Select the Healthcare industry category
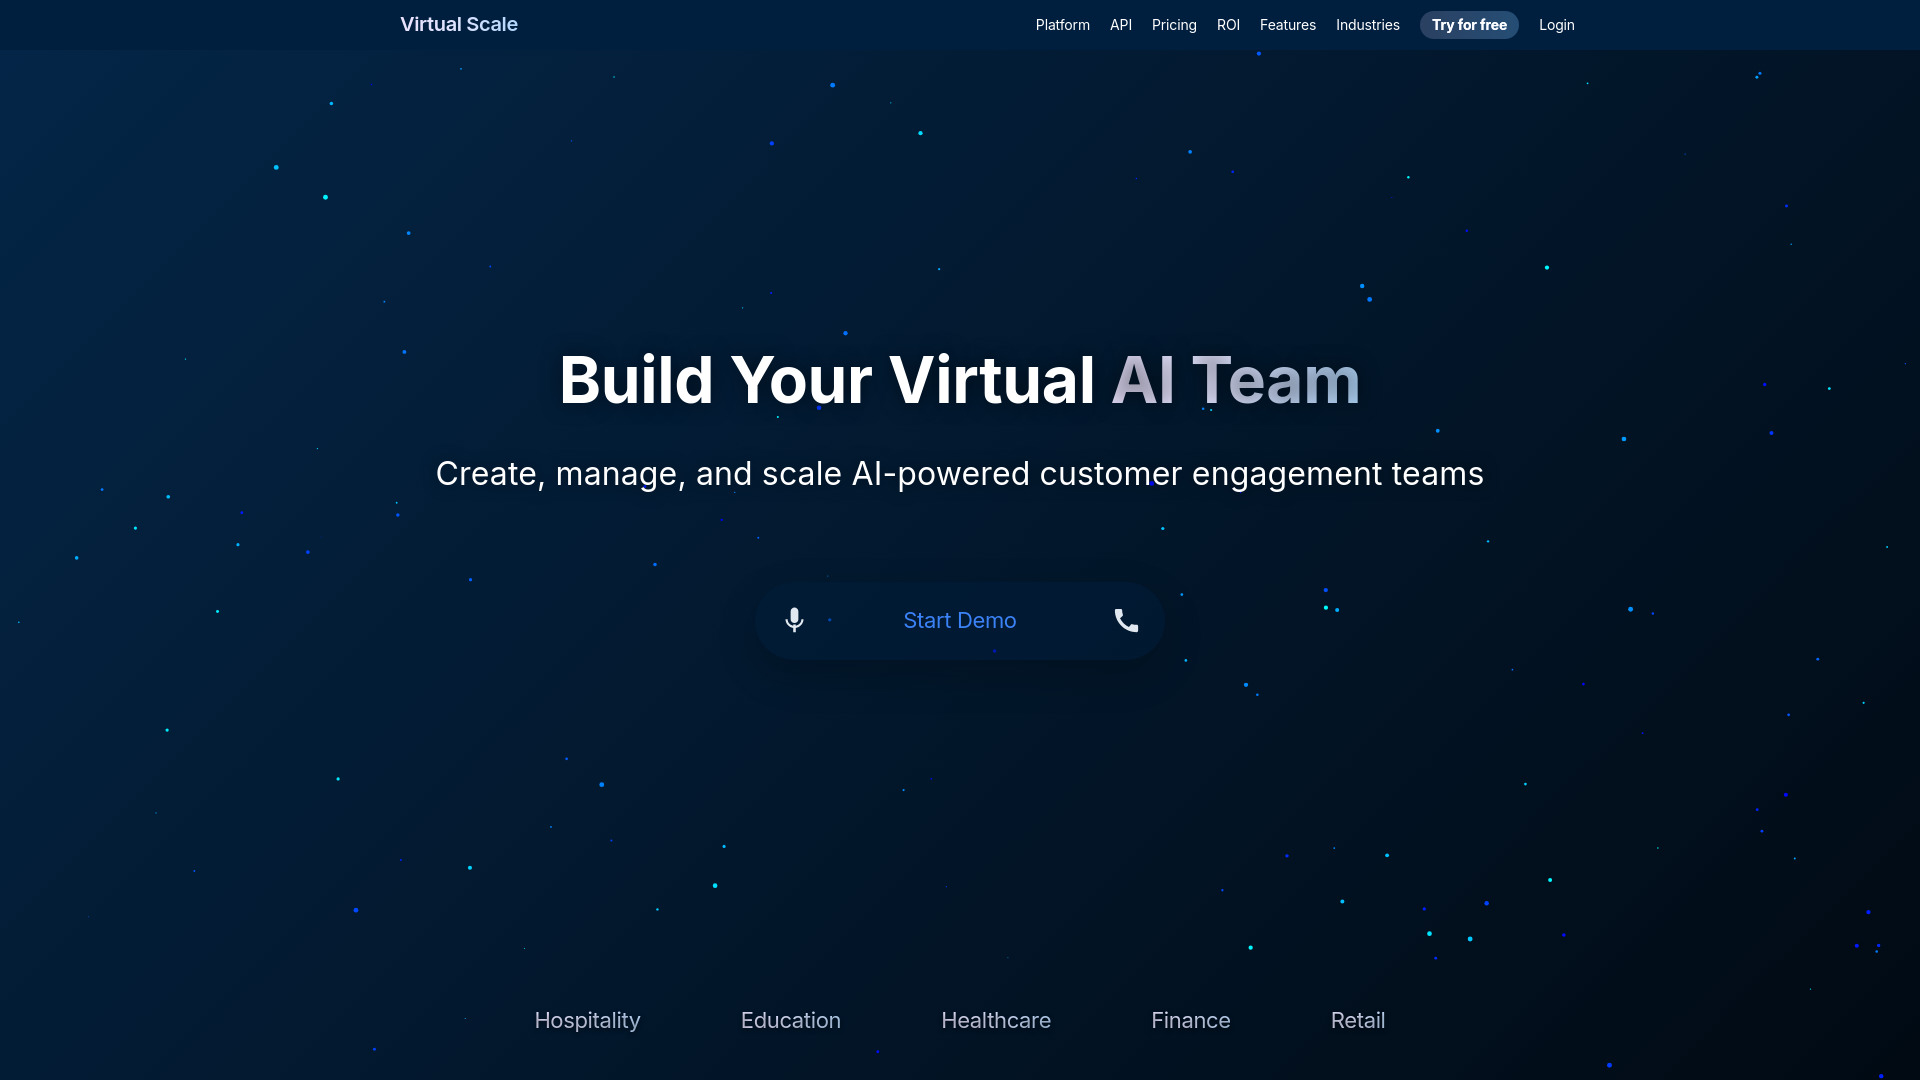 (x=996, y=1019)
